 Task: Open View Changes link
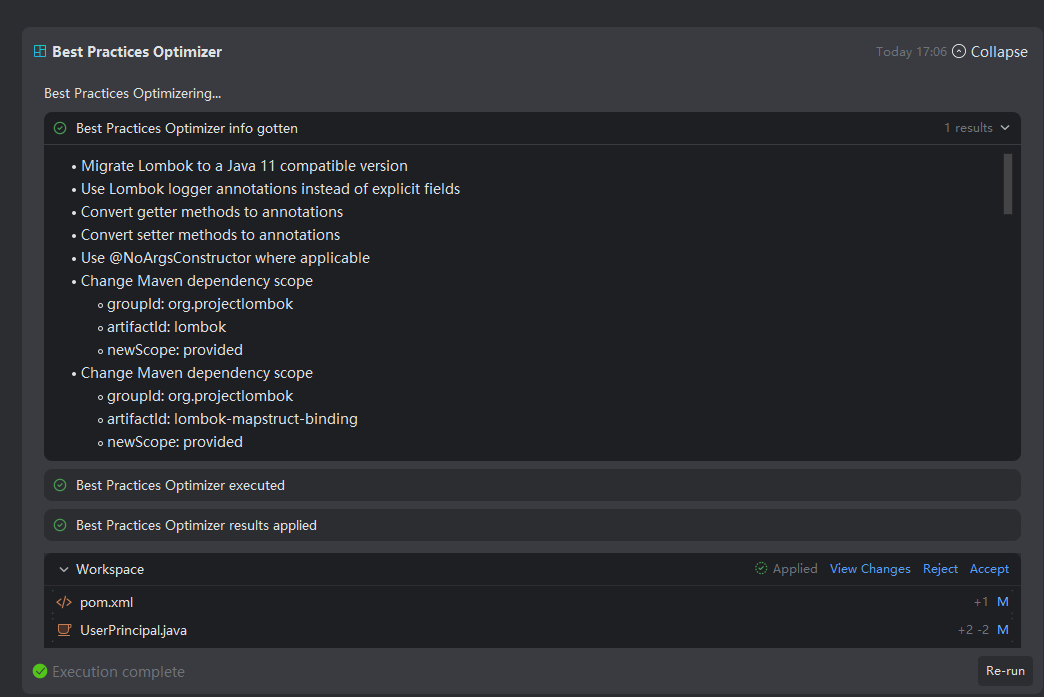pos(870,568)
